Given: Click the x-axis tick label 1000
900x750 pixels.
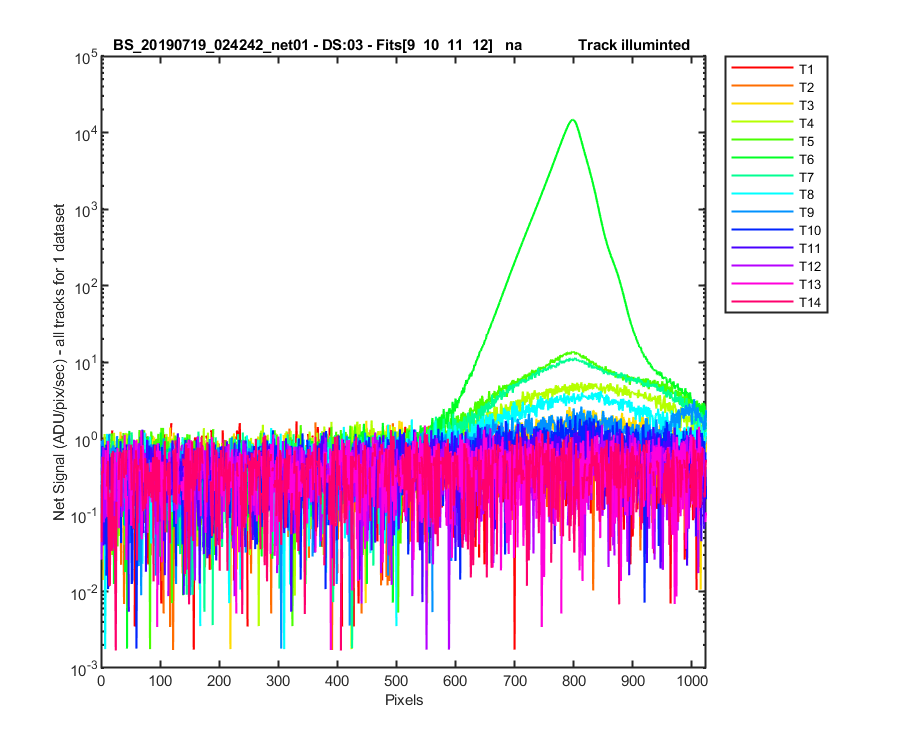Looking at the screenshot, I should click(x=692, y=681).
